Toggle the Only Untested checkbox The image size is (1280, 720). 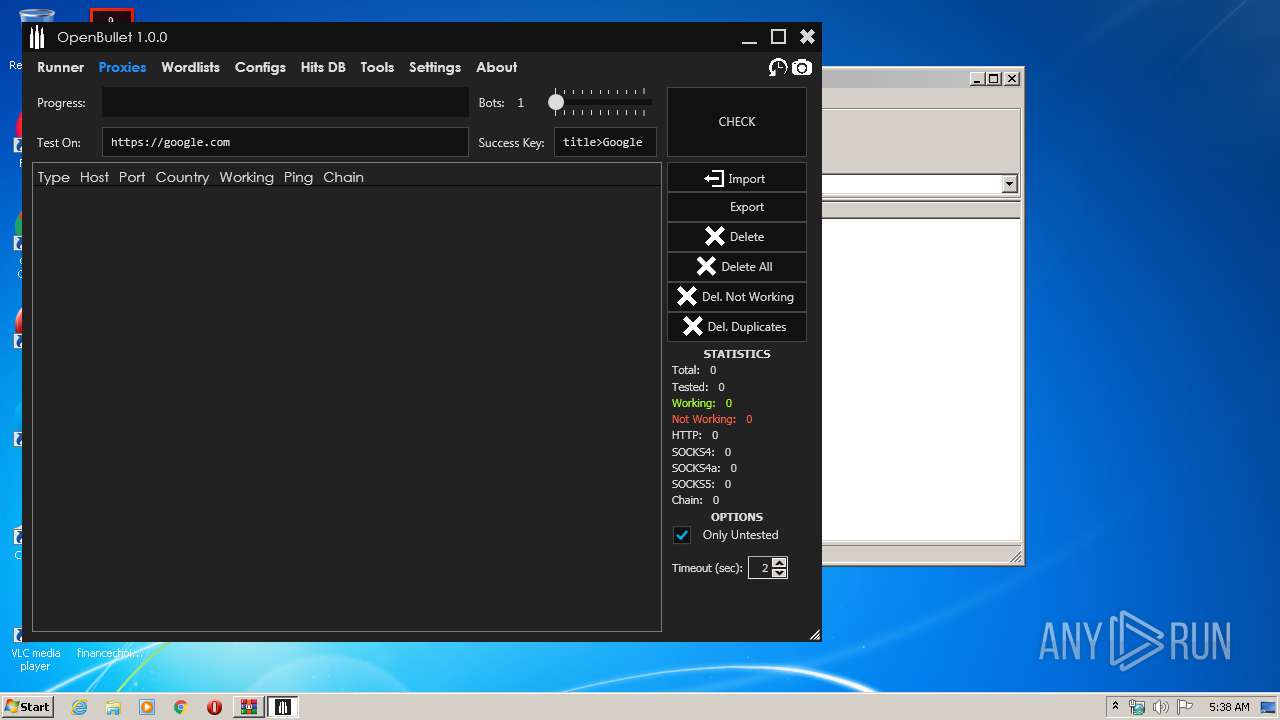point(682,535)
